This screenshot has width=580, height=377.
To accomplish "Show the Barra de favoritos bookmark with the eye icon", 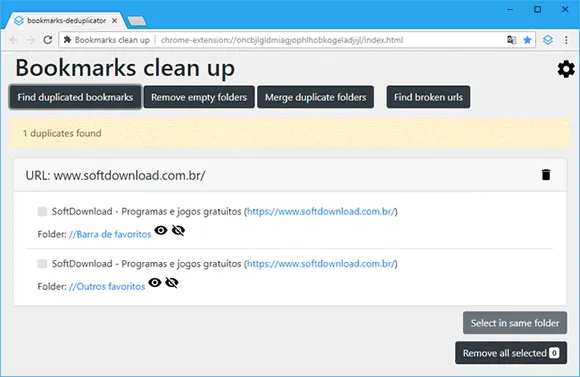I will click(x=161, y=230).
